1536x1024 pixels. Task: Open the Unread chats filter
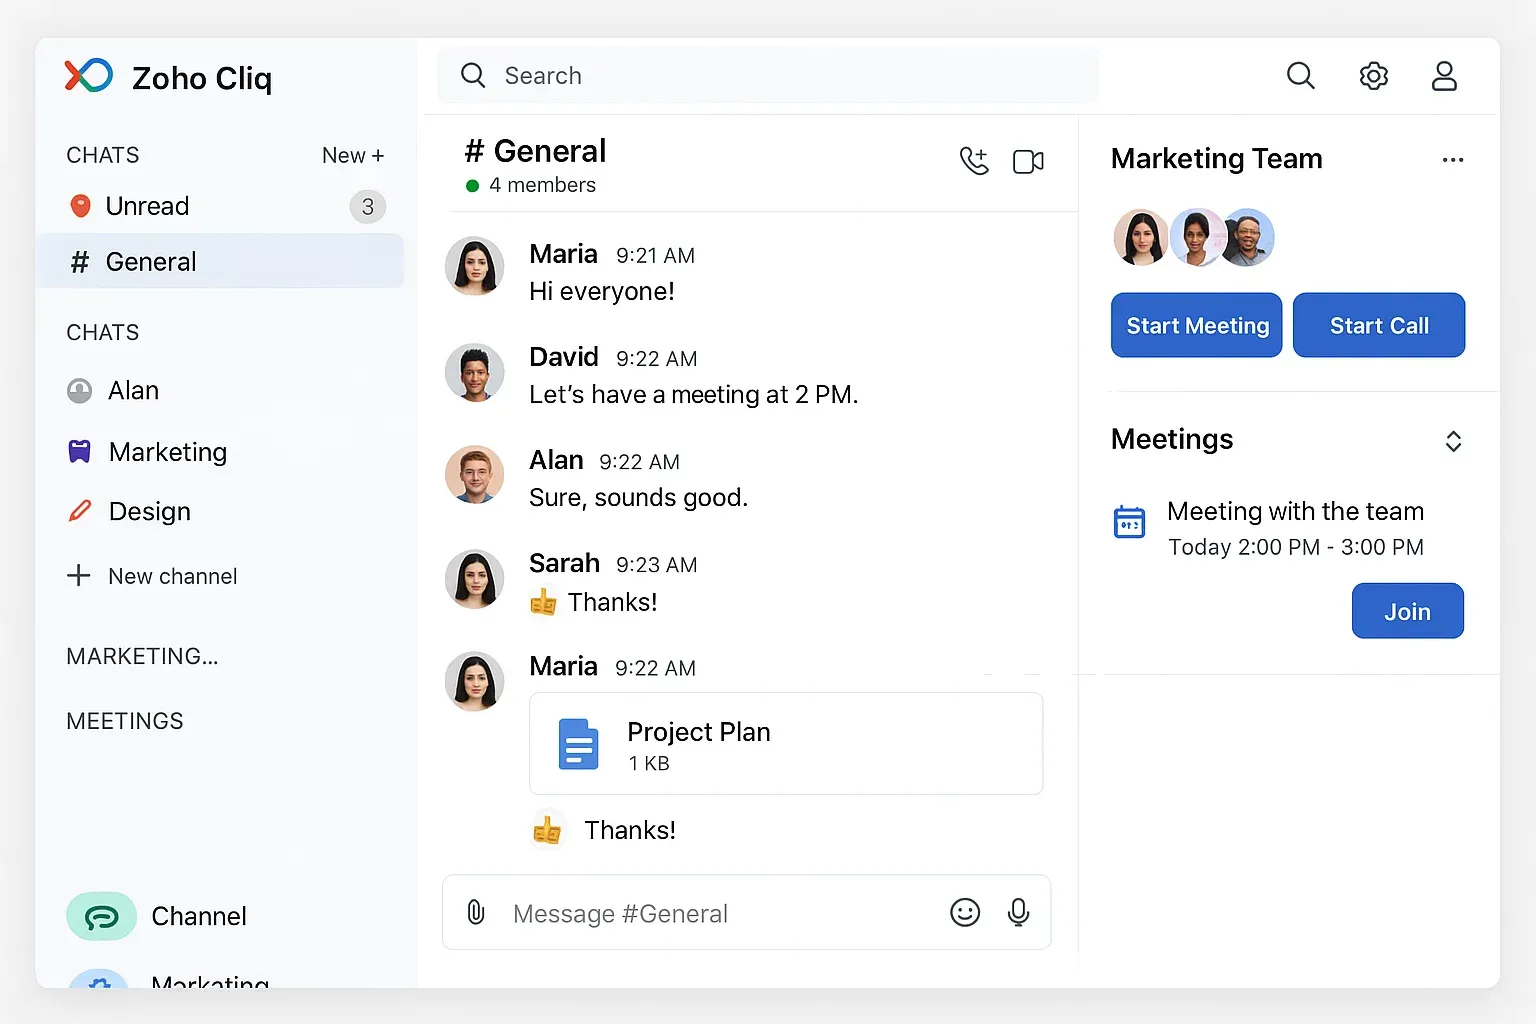coord(147,206)
